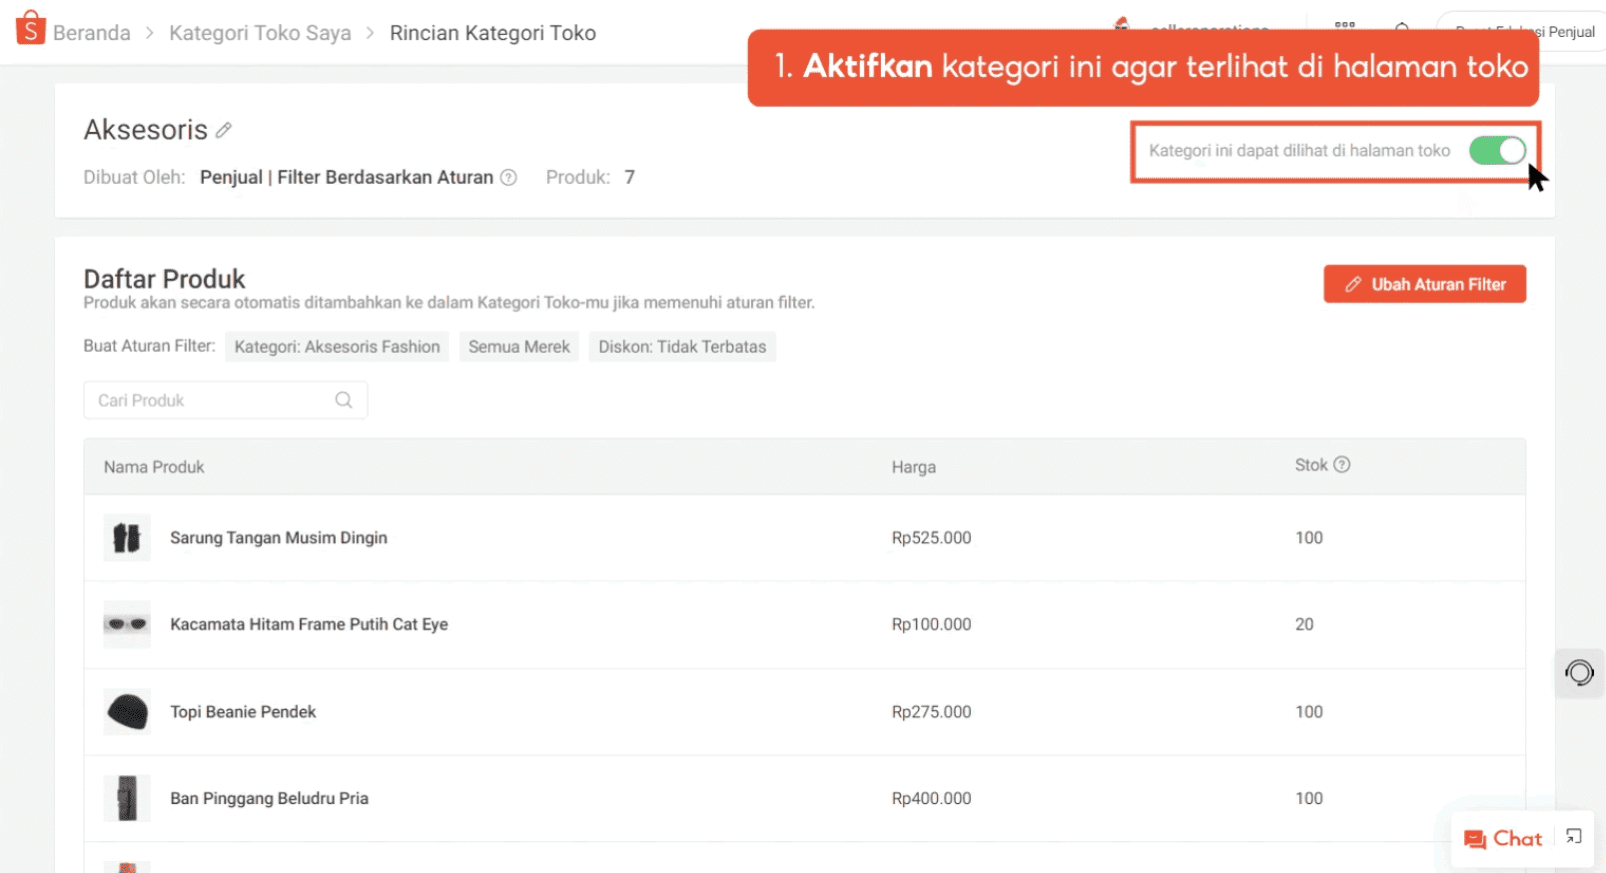Select Diskon: Tidak Terbatas filter tag
1606x873 pixels.
(x=682, y=347)
